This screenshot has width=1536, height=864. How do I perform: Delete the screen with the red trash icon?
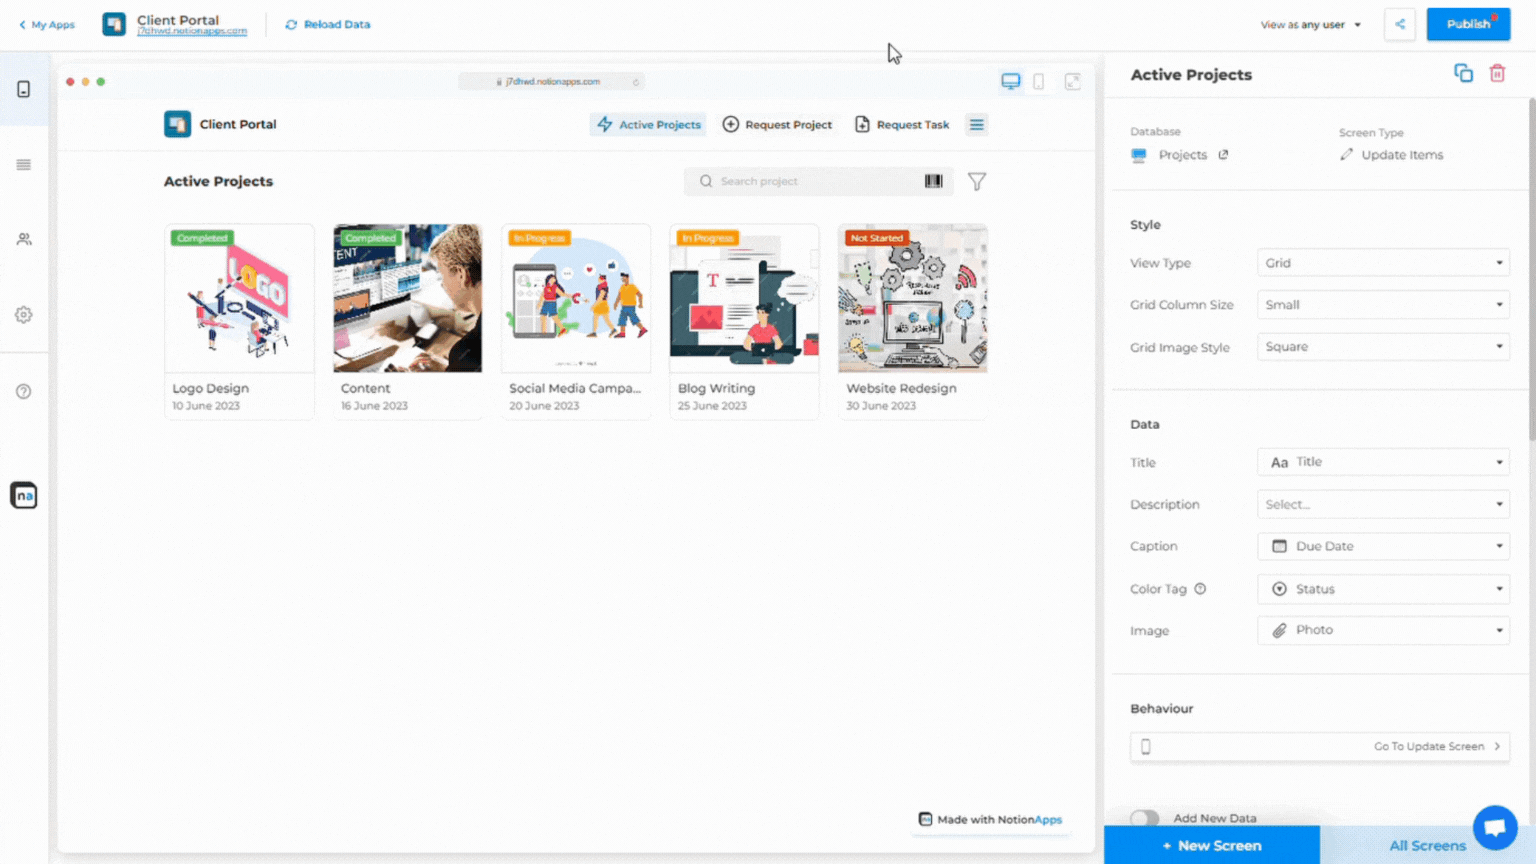pos(1497,74)
